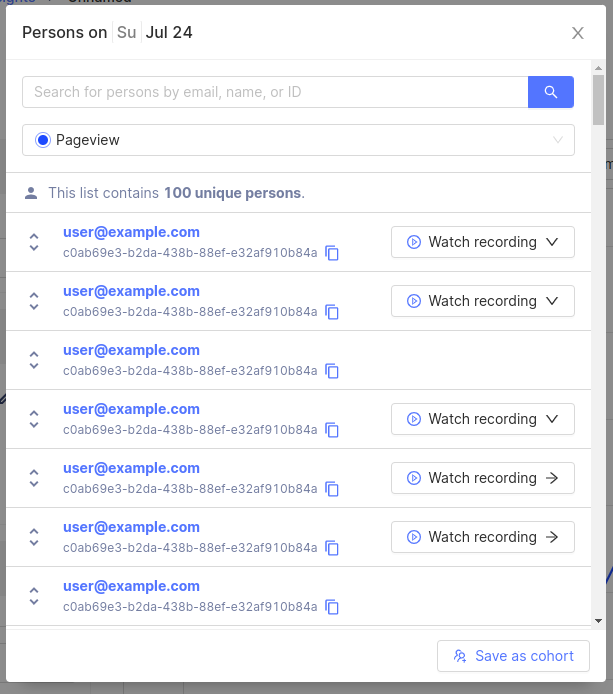Click the blue search magnifier button

point(550,92)
